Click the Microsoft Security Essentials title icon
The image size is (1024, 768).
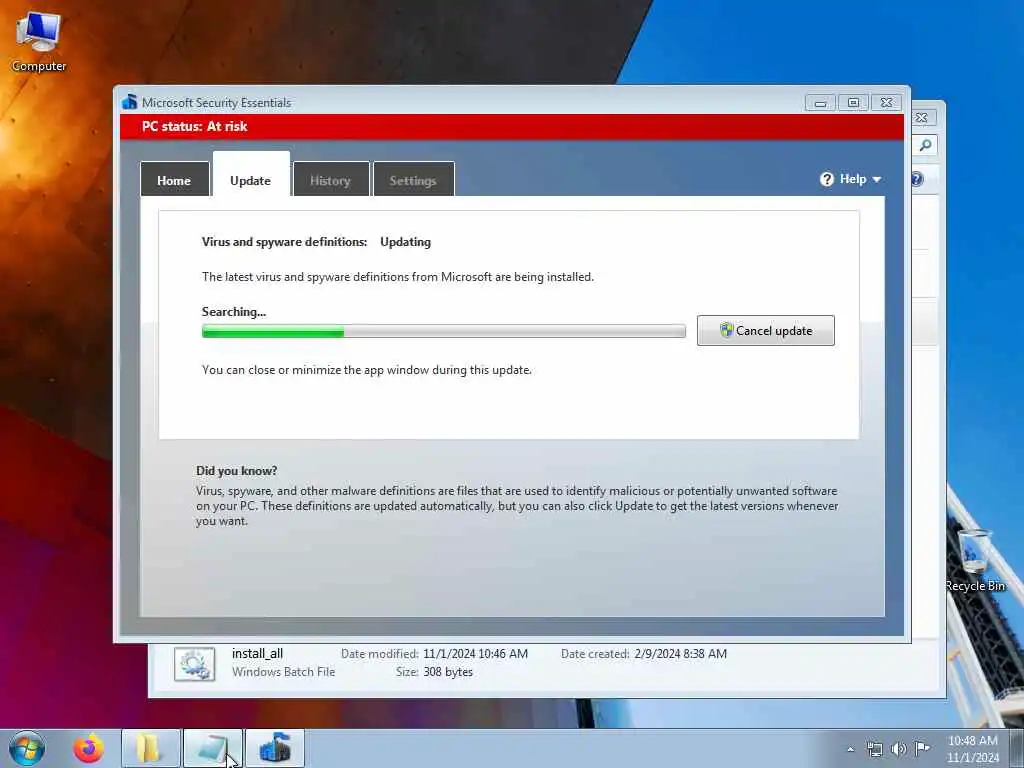tap(129, 102)
